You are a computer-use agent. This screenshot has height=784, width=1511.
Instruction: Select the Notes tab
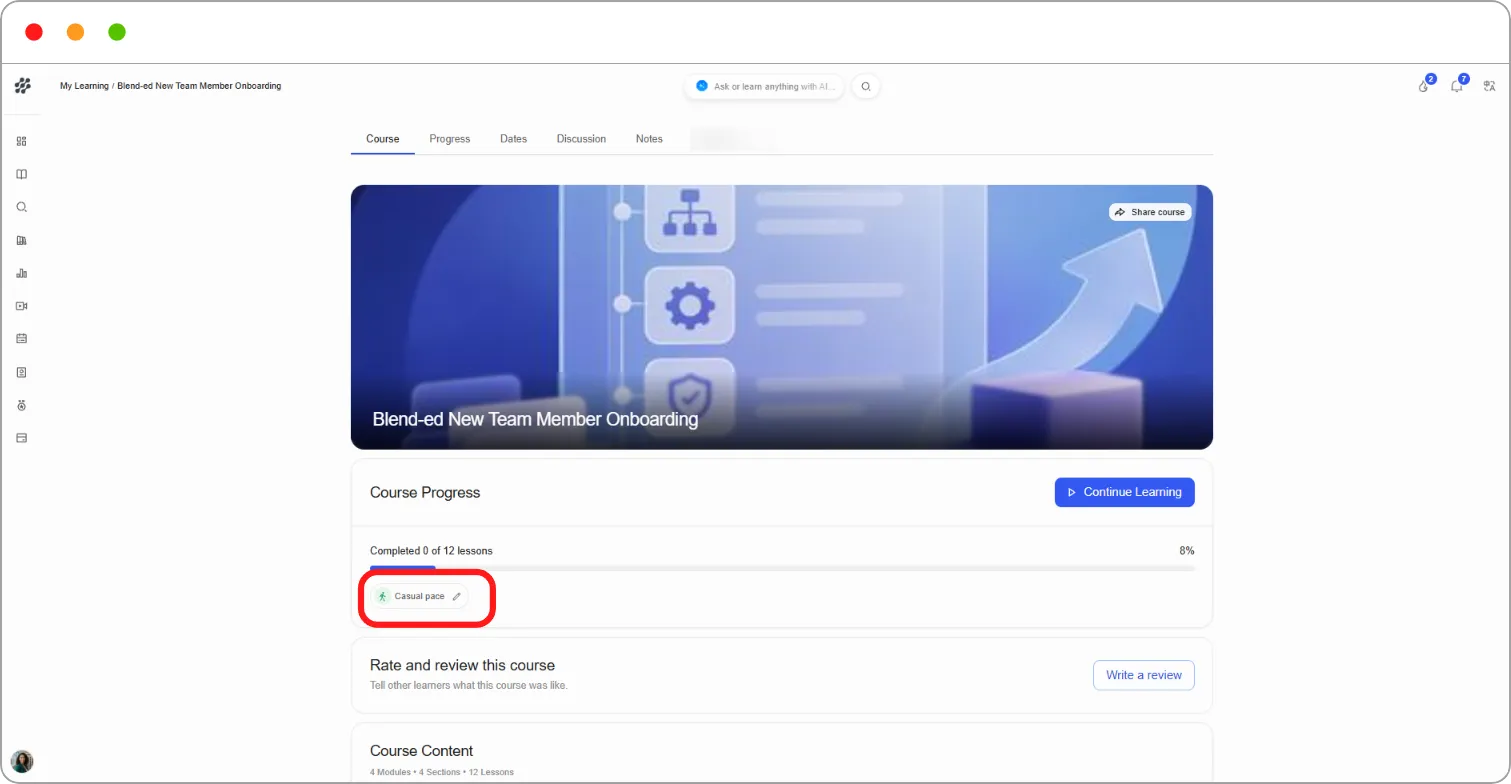pos(650,139)
